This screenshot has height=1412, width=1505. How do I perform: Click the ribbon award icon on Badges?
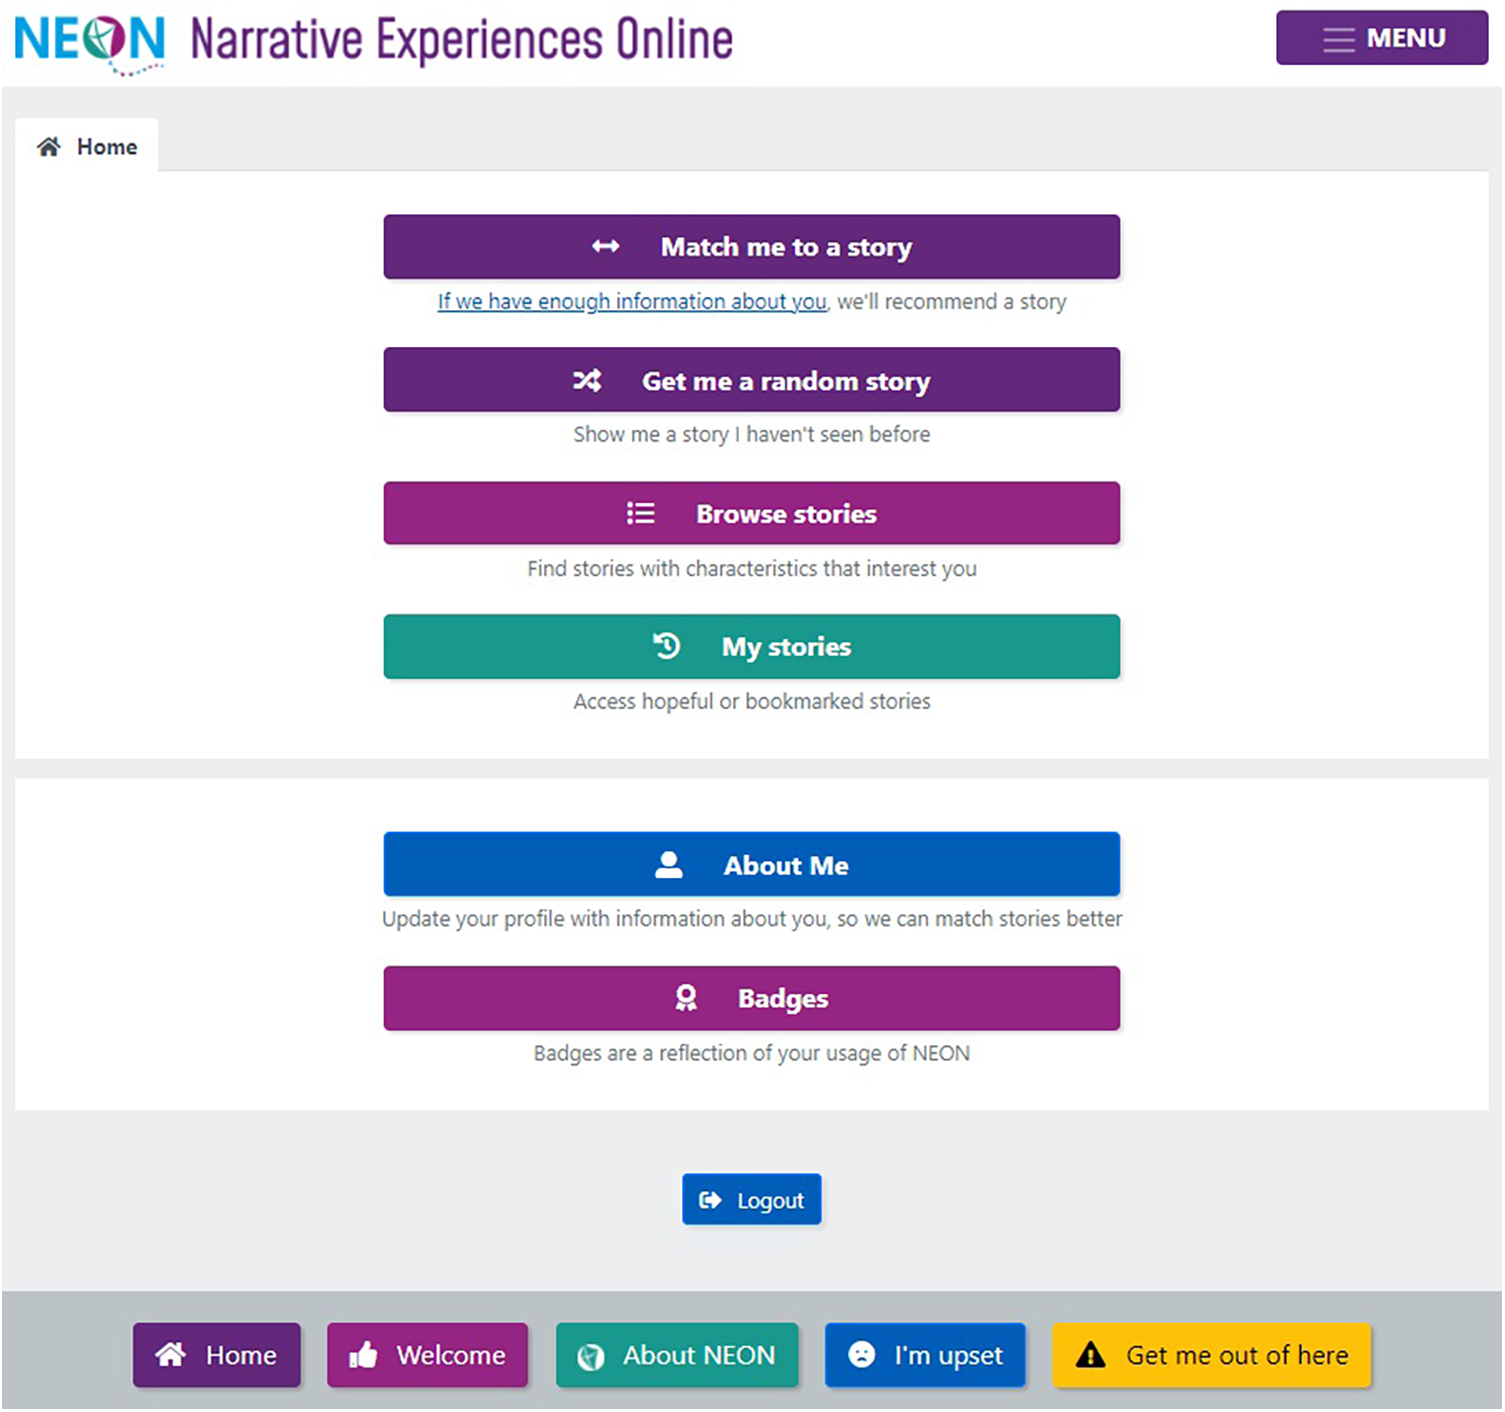coord(686,998)
